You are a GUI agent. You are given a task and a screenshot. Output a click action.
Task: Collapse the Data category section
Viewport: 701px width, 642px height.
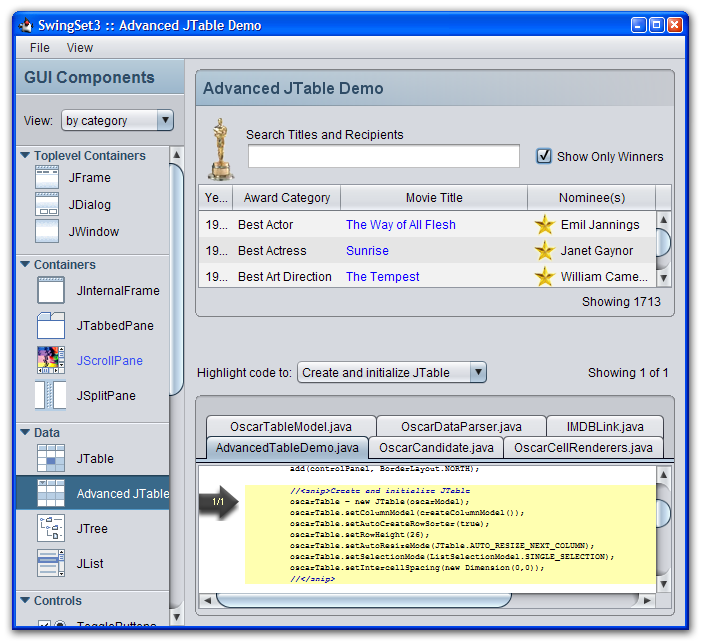point(25,433)
